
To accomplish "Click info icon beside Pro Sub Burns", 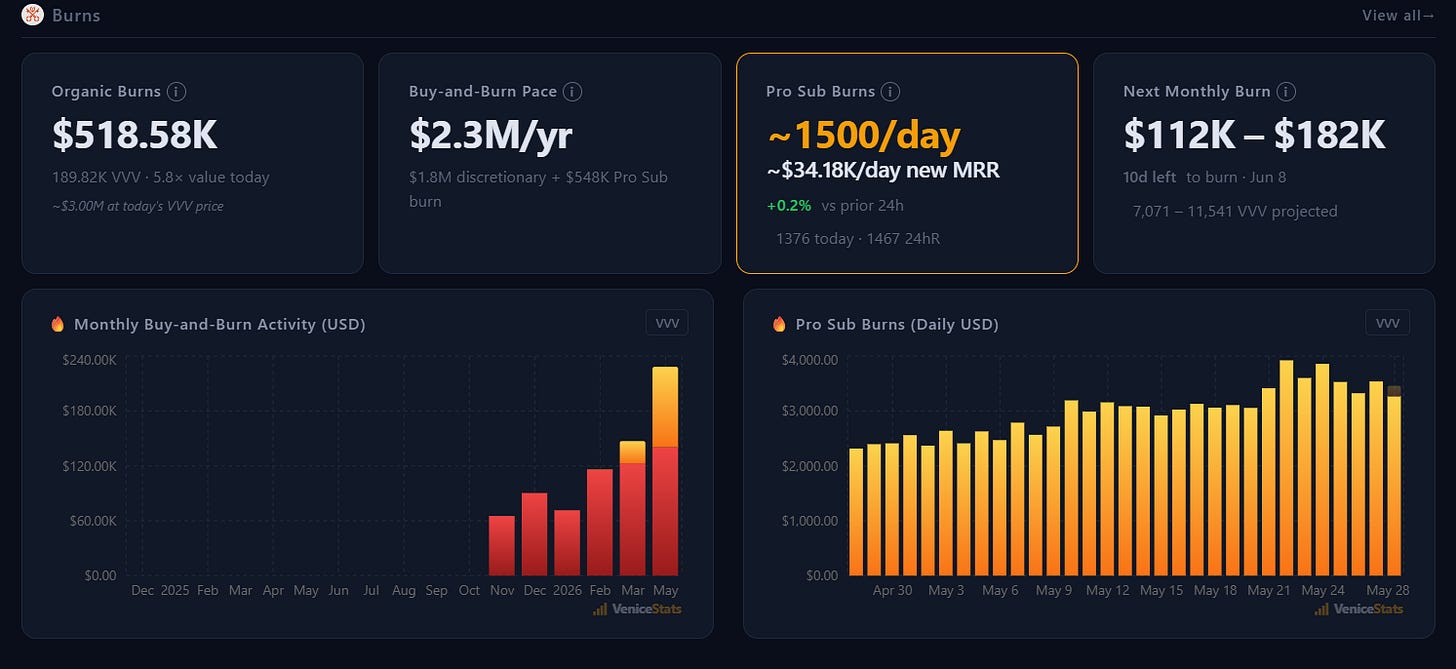I will [x=890, y=91].
